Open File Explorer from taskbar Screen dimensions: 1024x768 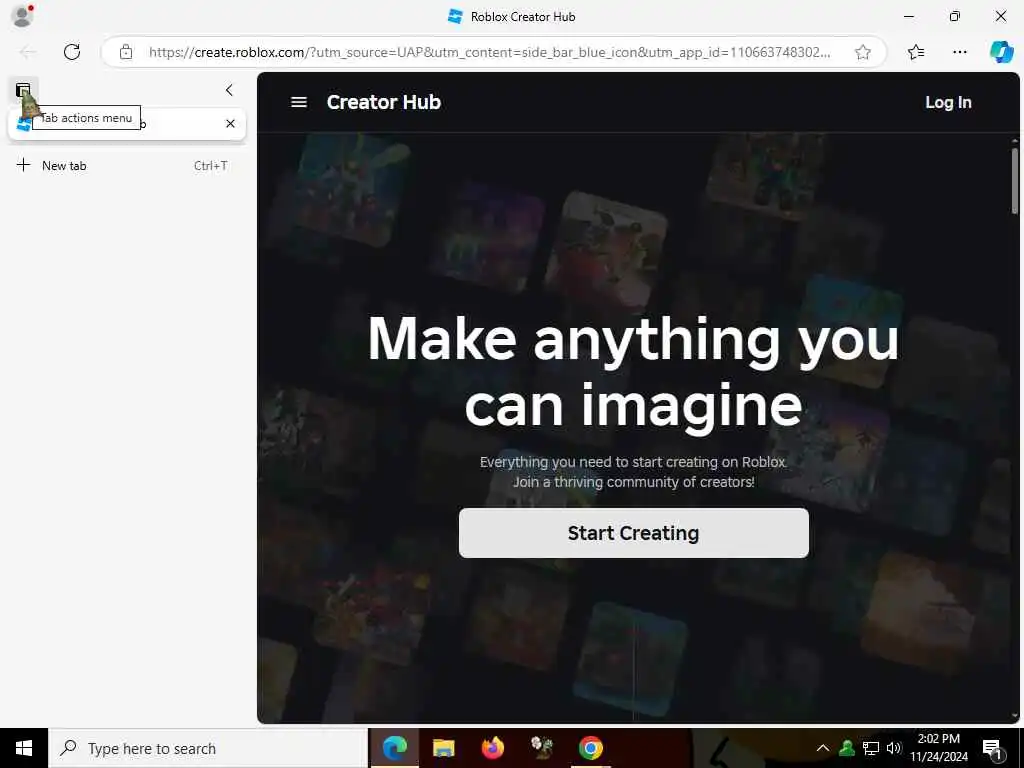pos(443,748)
